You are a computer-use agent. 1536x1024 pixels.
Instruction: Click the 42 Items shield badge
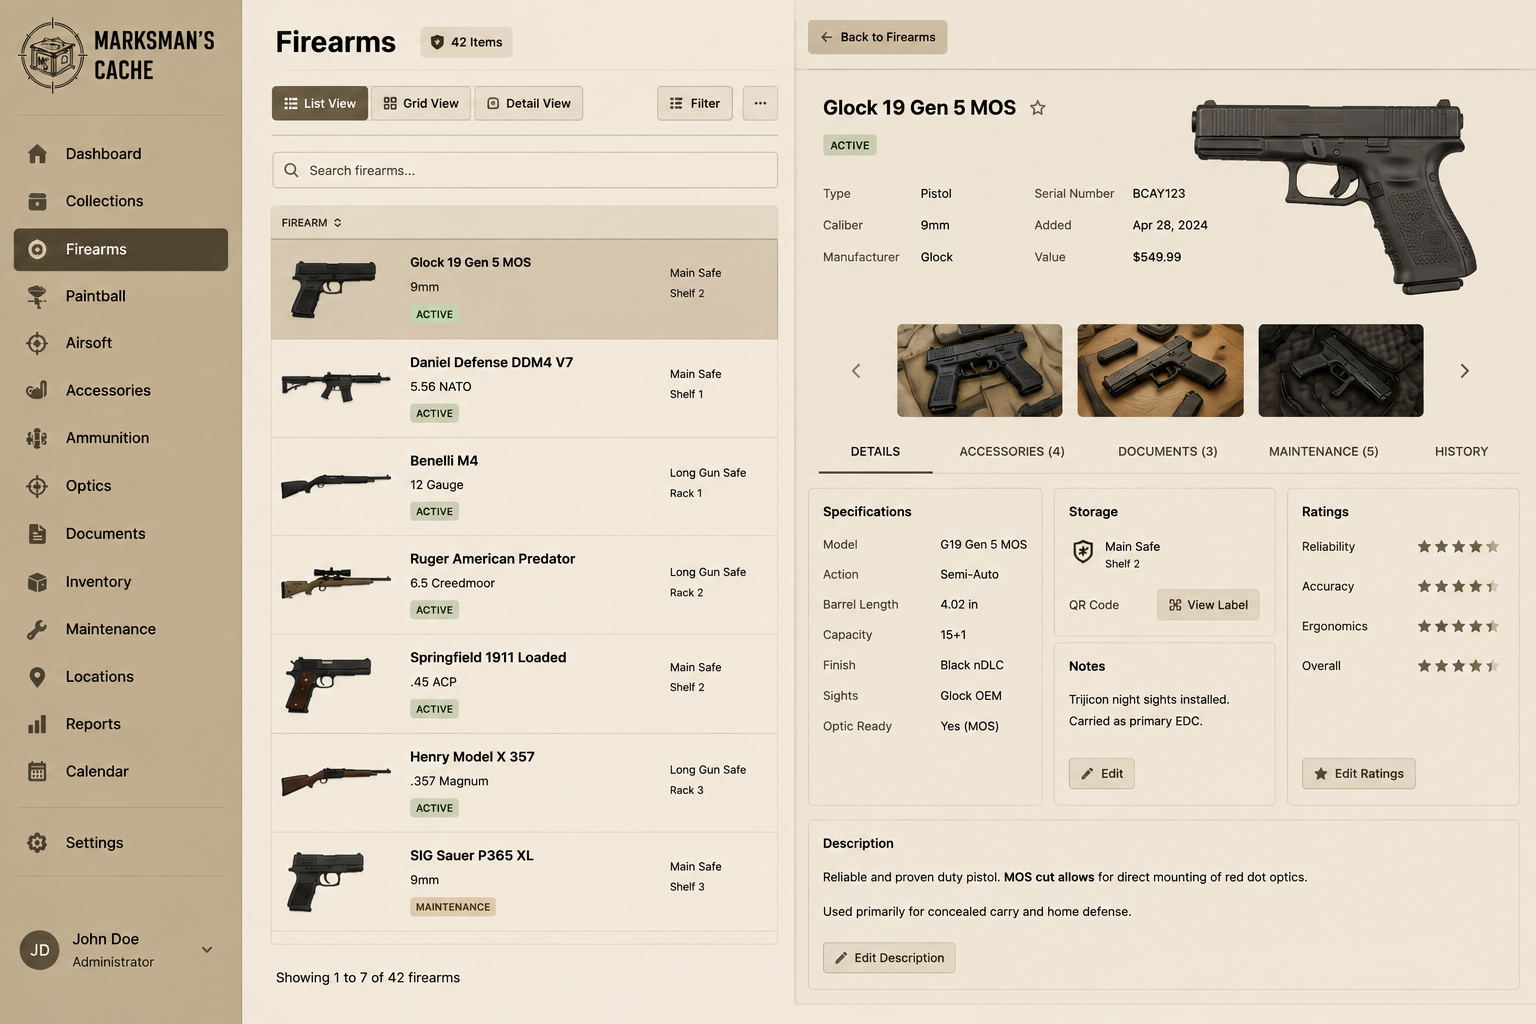466,42
